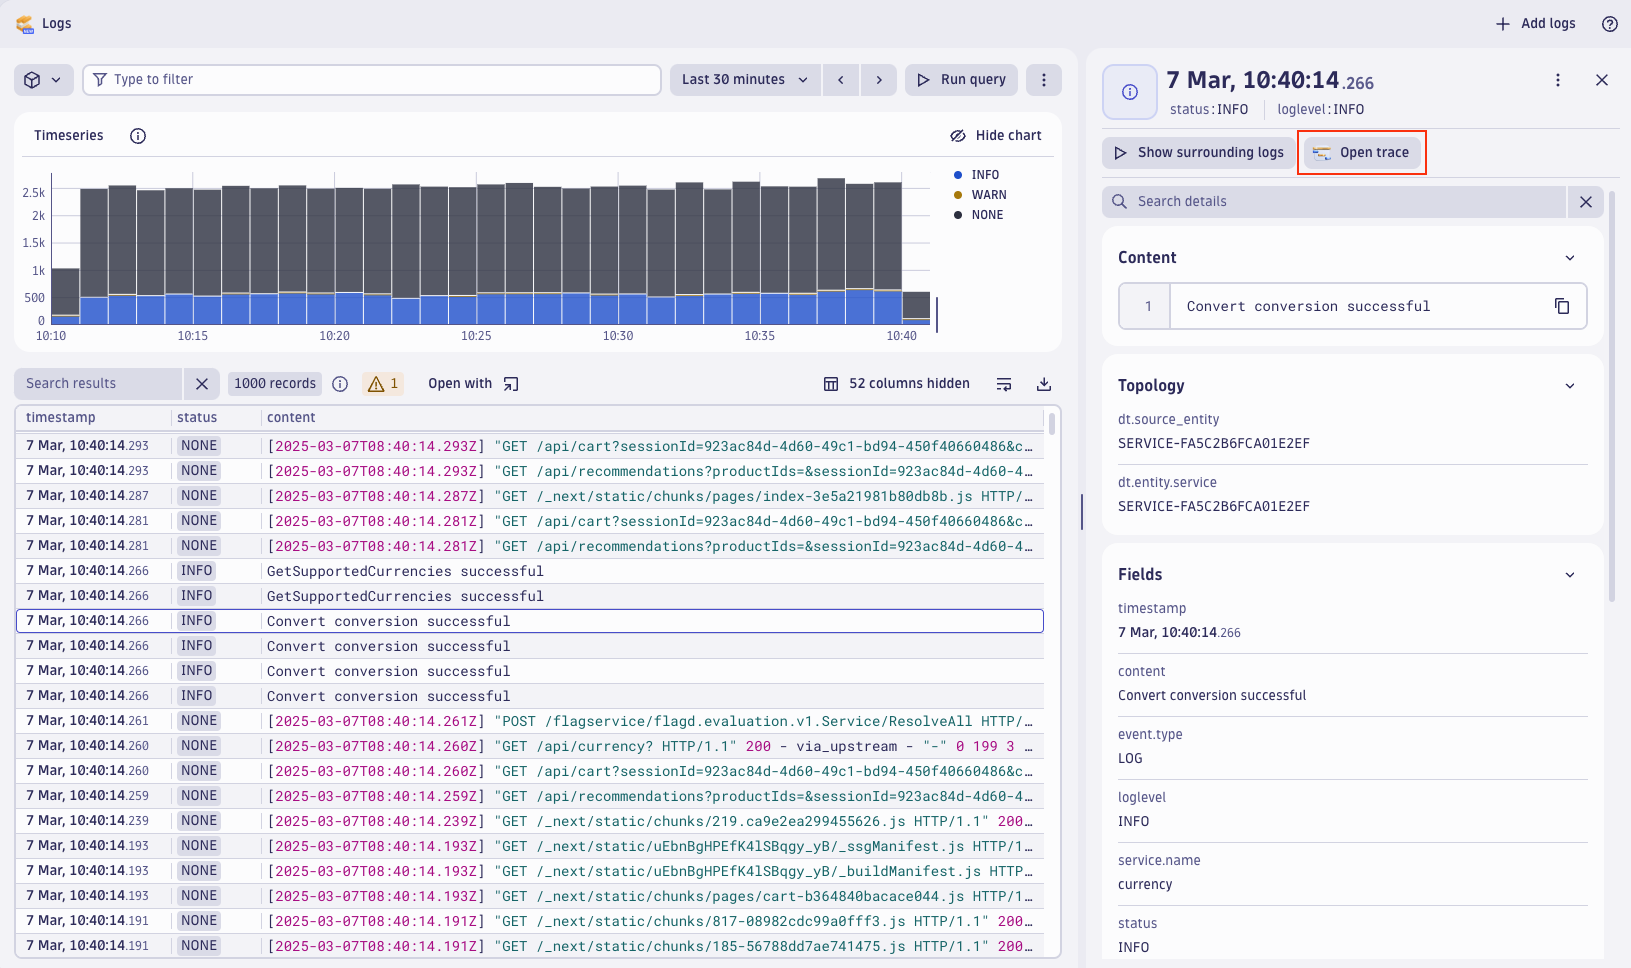Pop out results with the Open with icon

click(x=510, y=383)
